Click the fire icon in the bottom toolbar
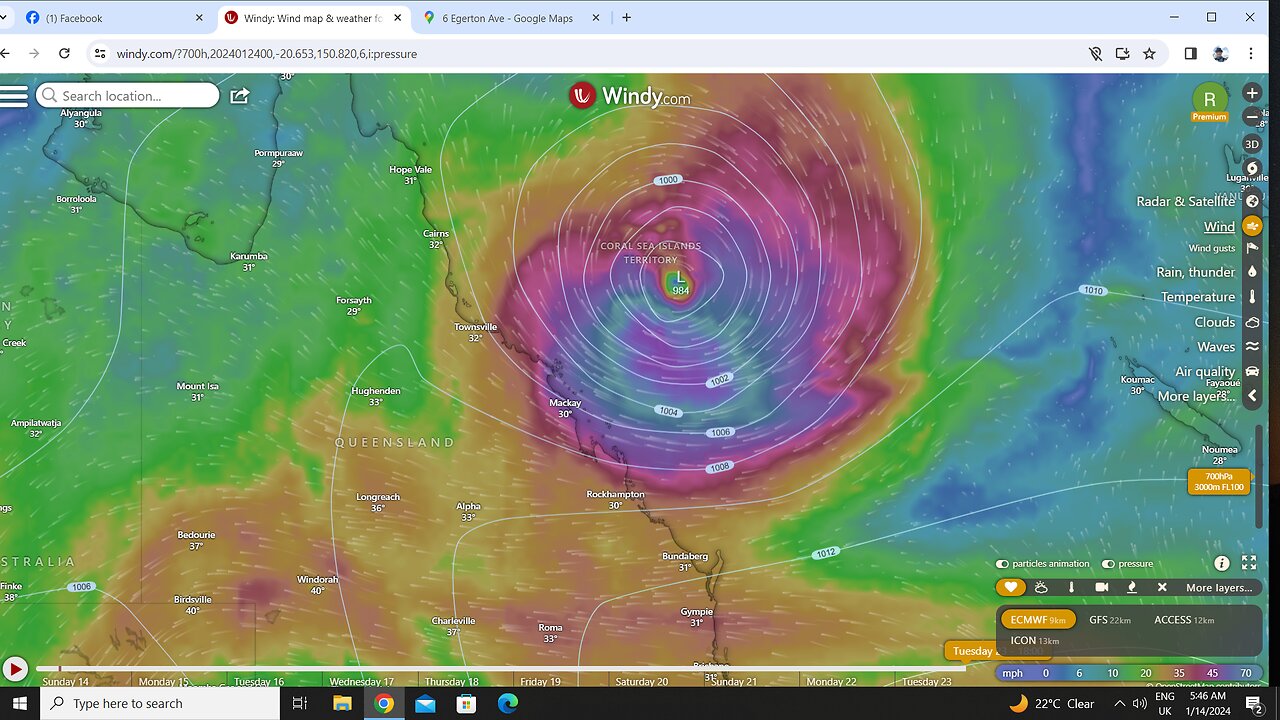The width and height of the screenshot is (1280, 720). click(x=1131, y=588)
